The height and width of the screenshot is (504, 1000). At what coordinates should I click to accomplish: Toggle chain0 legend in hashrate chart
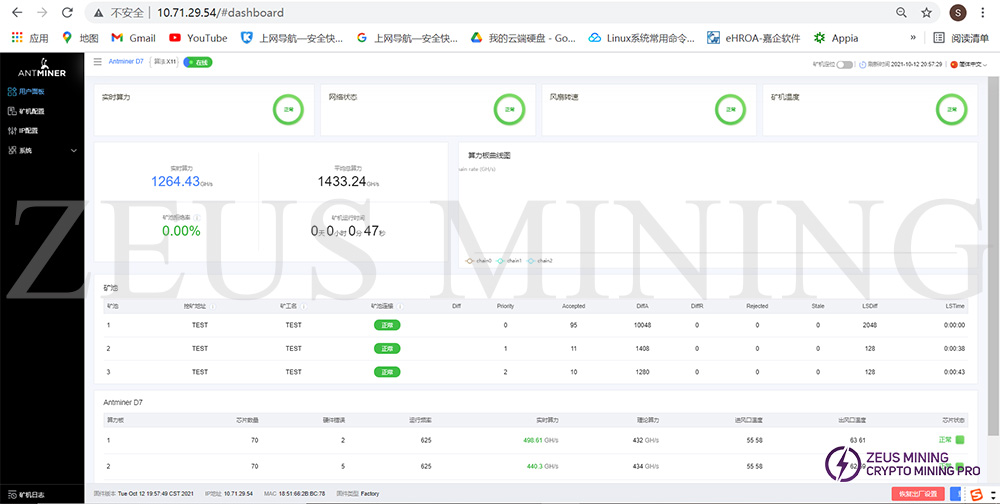pyautogui.click(x=478, y=260)
